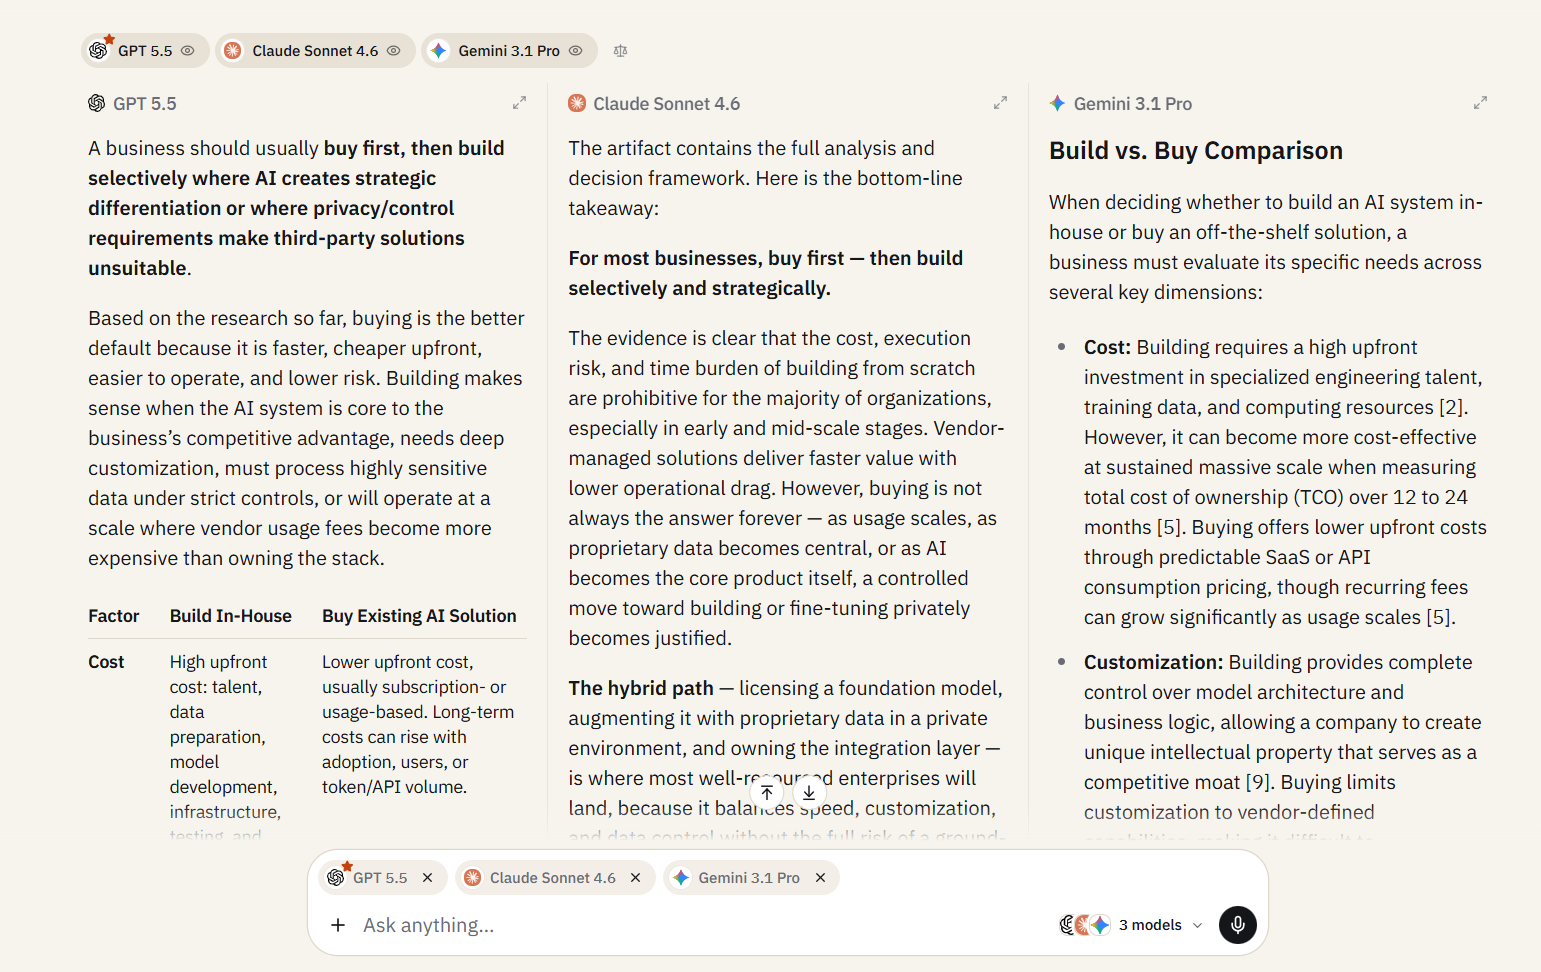Select the GPT 5.5 chip at top
The image size is (1541, 972).
coord(145,51)
